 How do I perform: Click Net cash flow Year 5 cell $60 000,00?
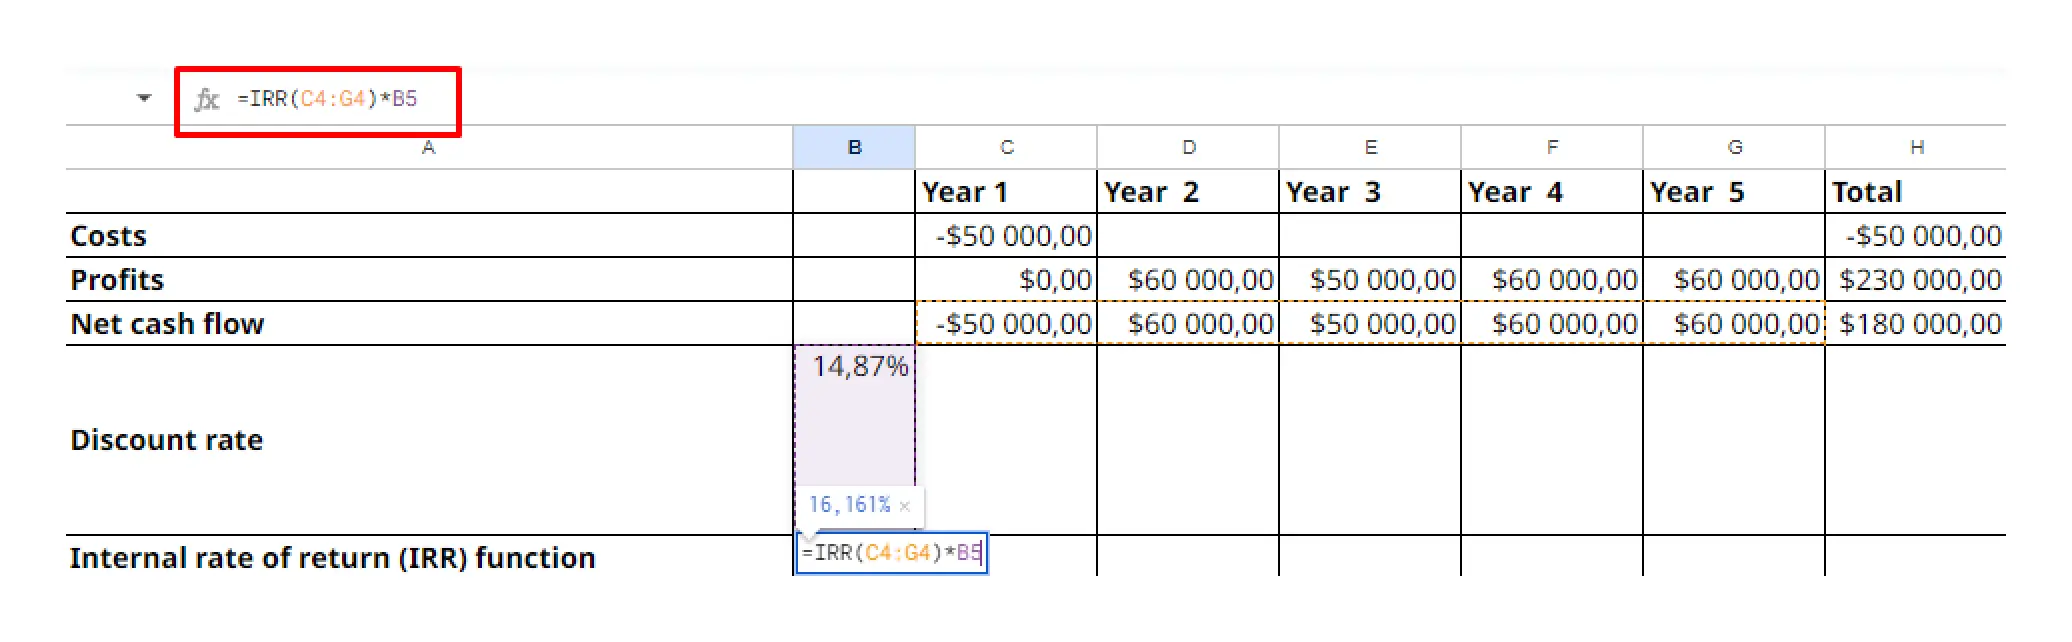click(1734, 323)
